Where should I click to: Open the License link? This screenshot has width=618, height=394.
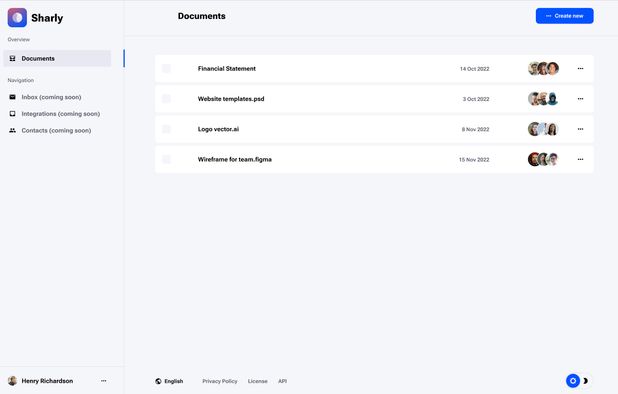pyautogui.click(x=257, y=381)
